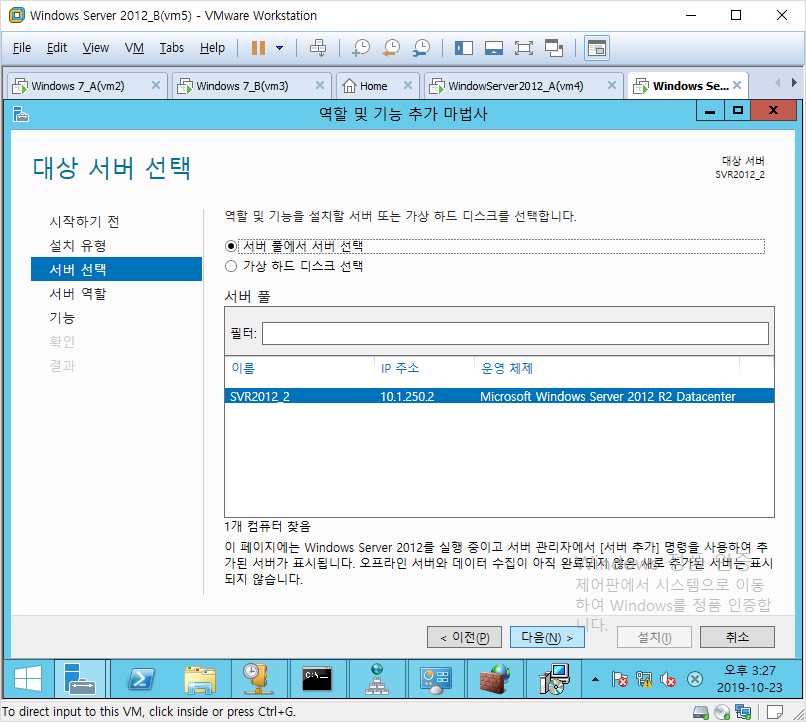Launch PowerShell from taskbar
Viewport: 806px width, 722px height.
point(140,679)
